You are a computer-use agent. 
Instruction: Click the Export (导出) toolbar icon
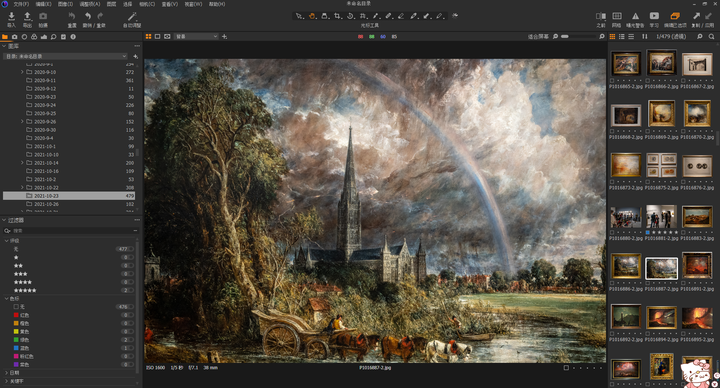click(27, 16)
